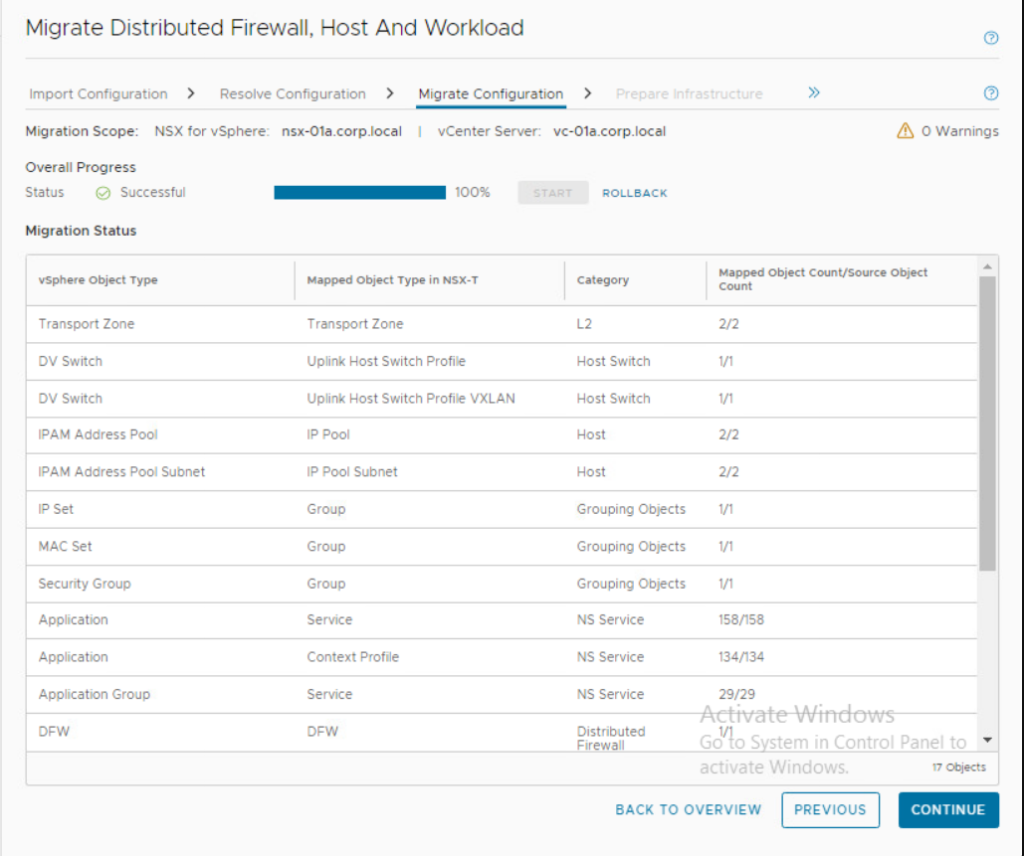Click the help icon beside the wizard steps

click(x=991, y=93)
